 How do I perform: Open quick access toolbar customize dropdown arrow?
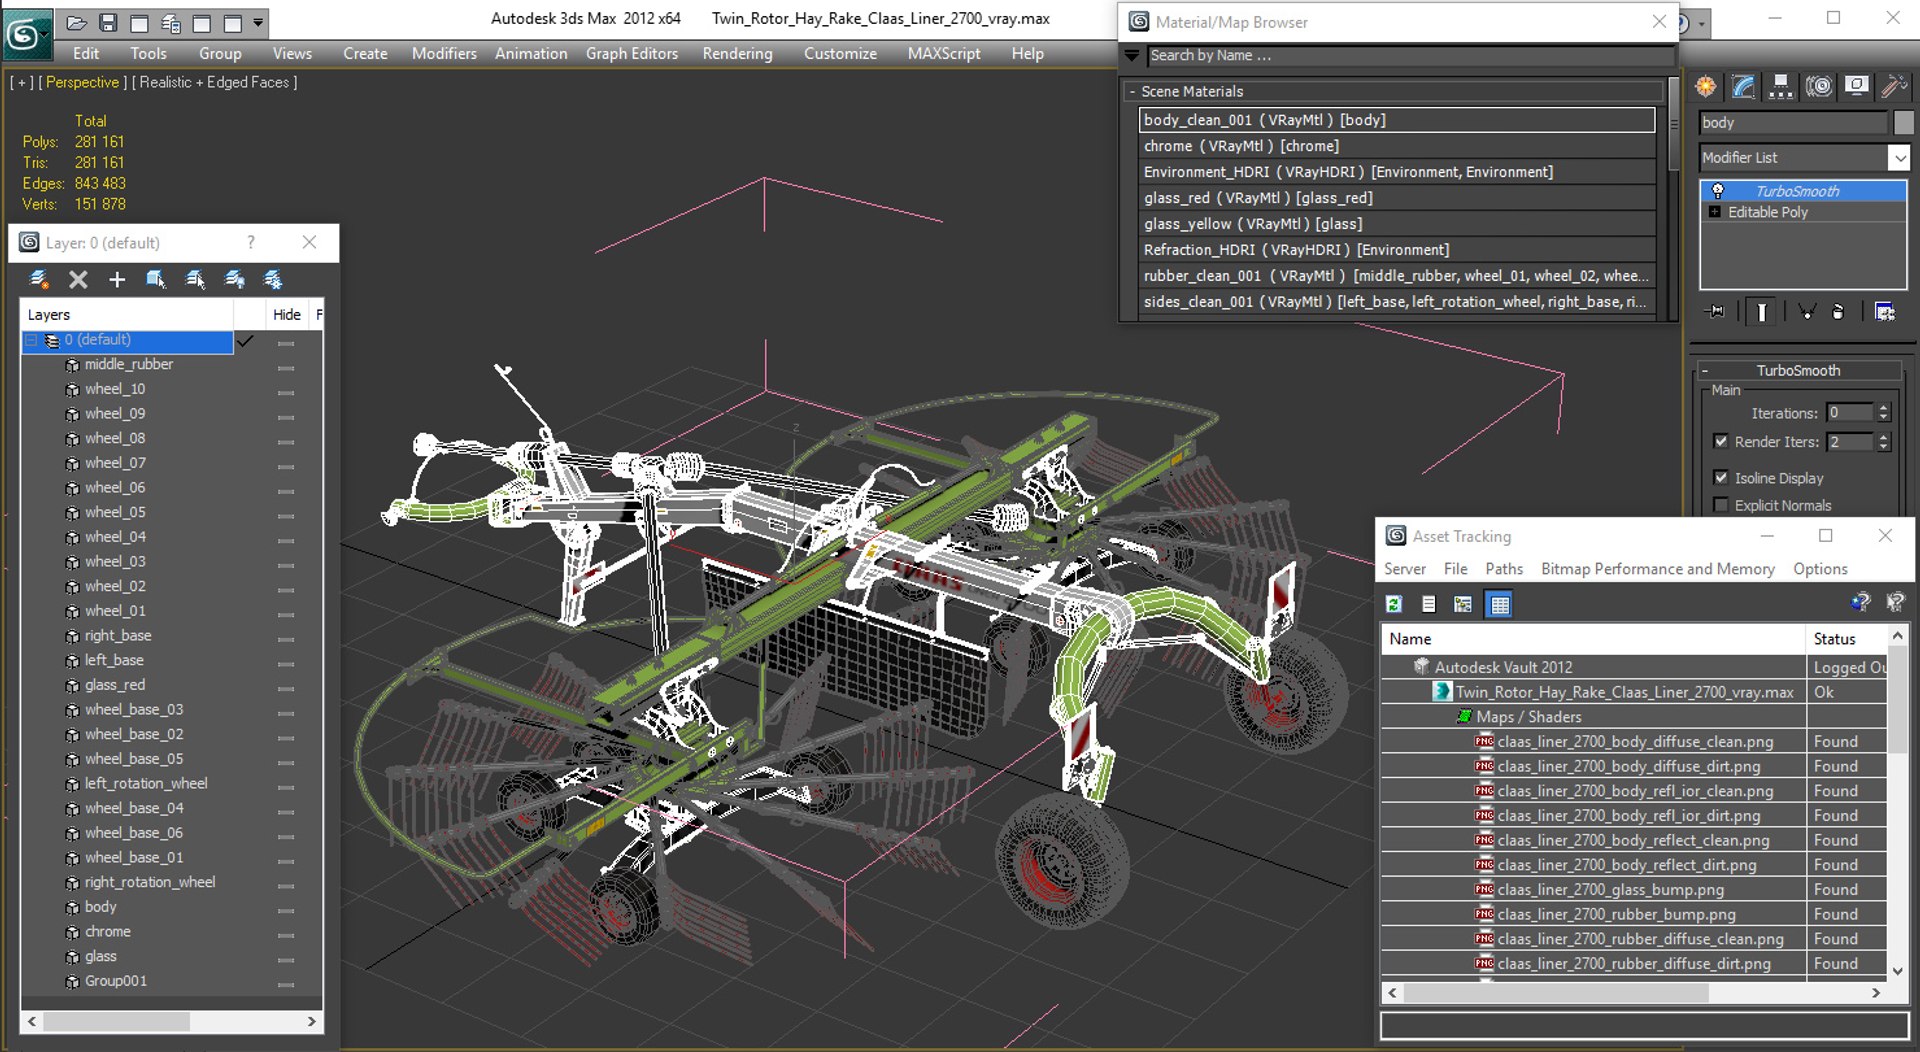point(258,22)
